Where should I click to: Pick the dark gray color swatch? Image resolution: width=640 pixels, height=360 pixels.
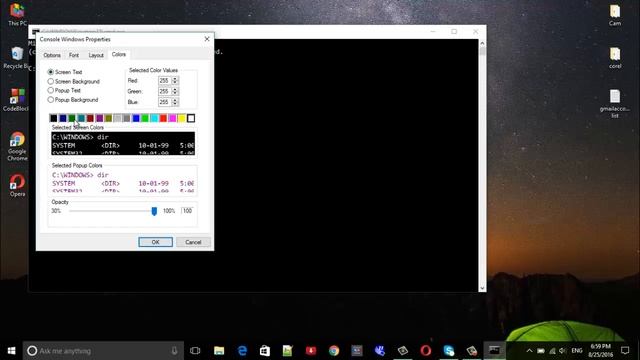(x=127, y=118)
